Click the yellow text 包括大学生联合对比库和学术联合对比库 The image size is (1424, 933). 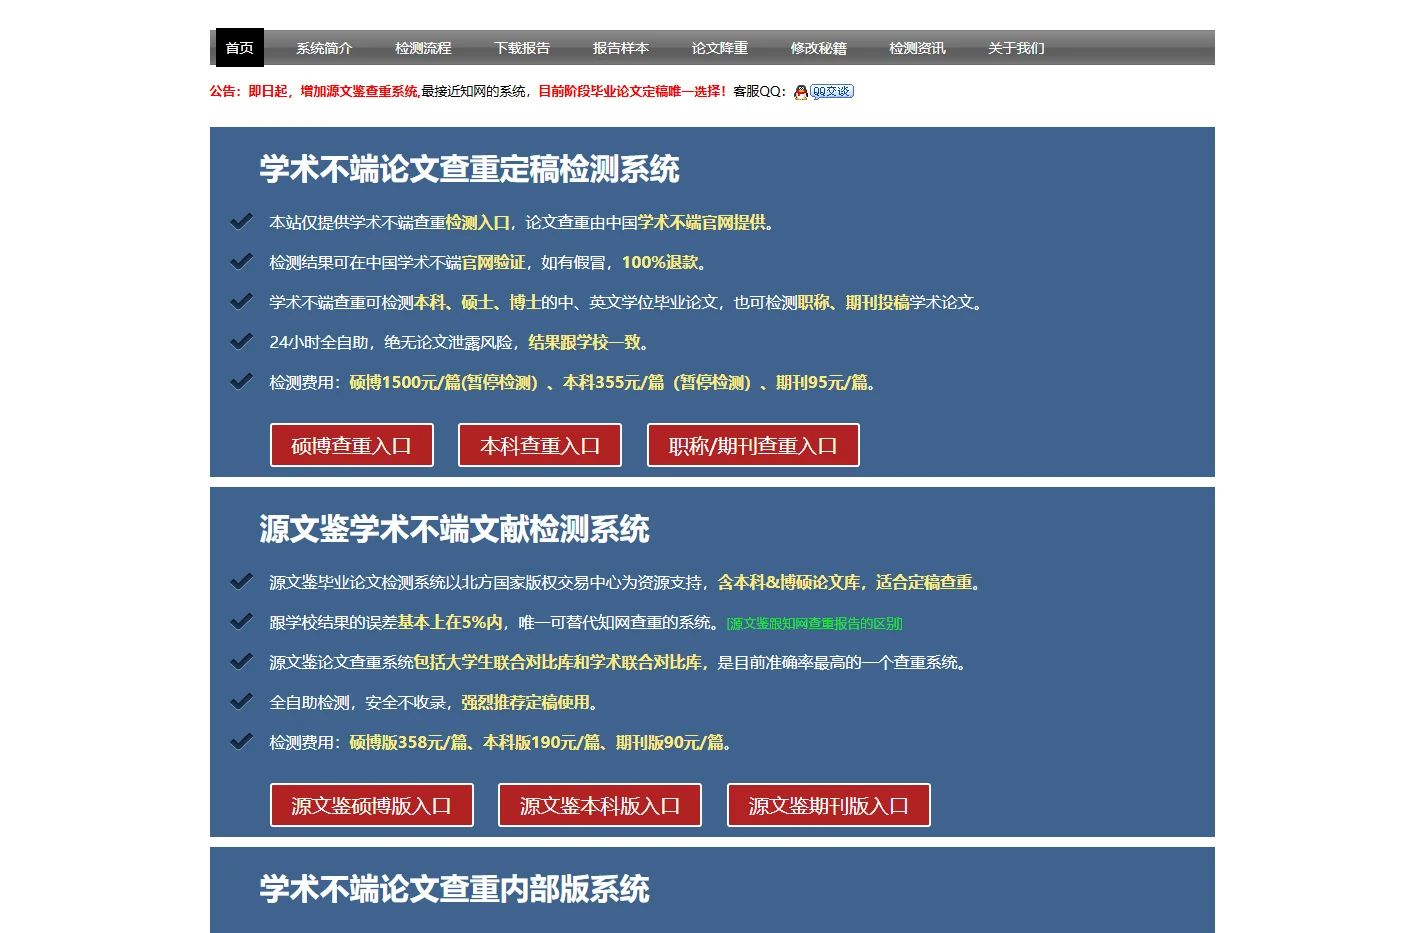(558, 662)
